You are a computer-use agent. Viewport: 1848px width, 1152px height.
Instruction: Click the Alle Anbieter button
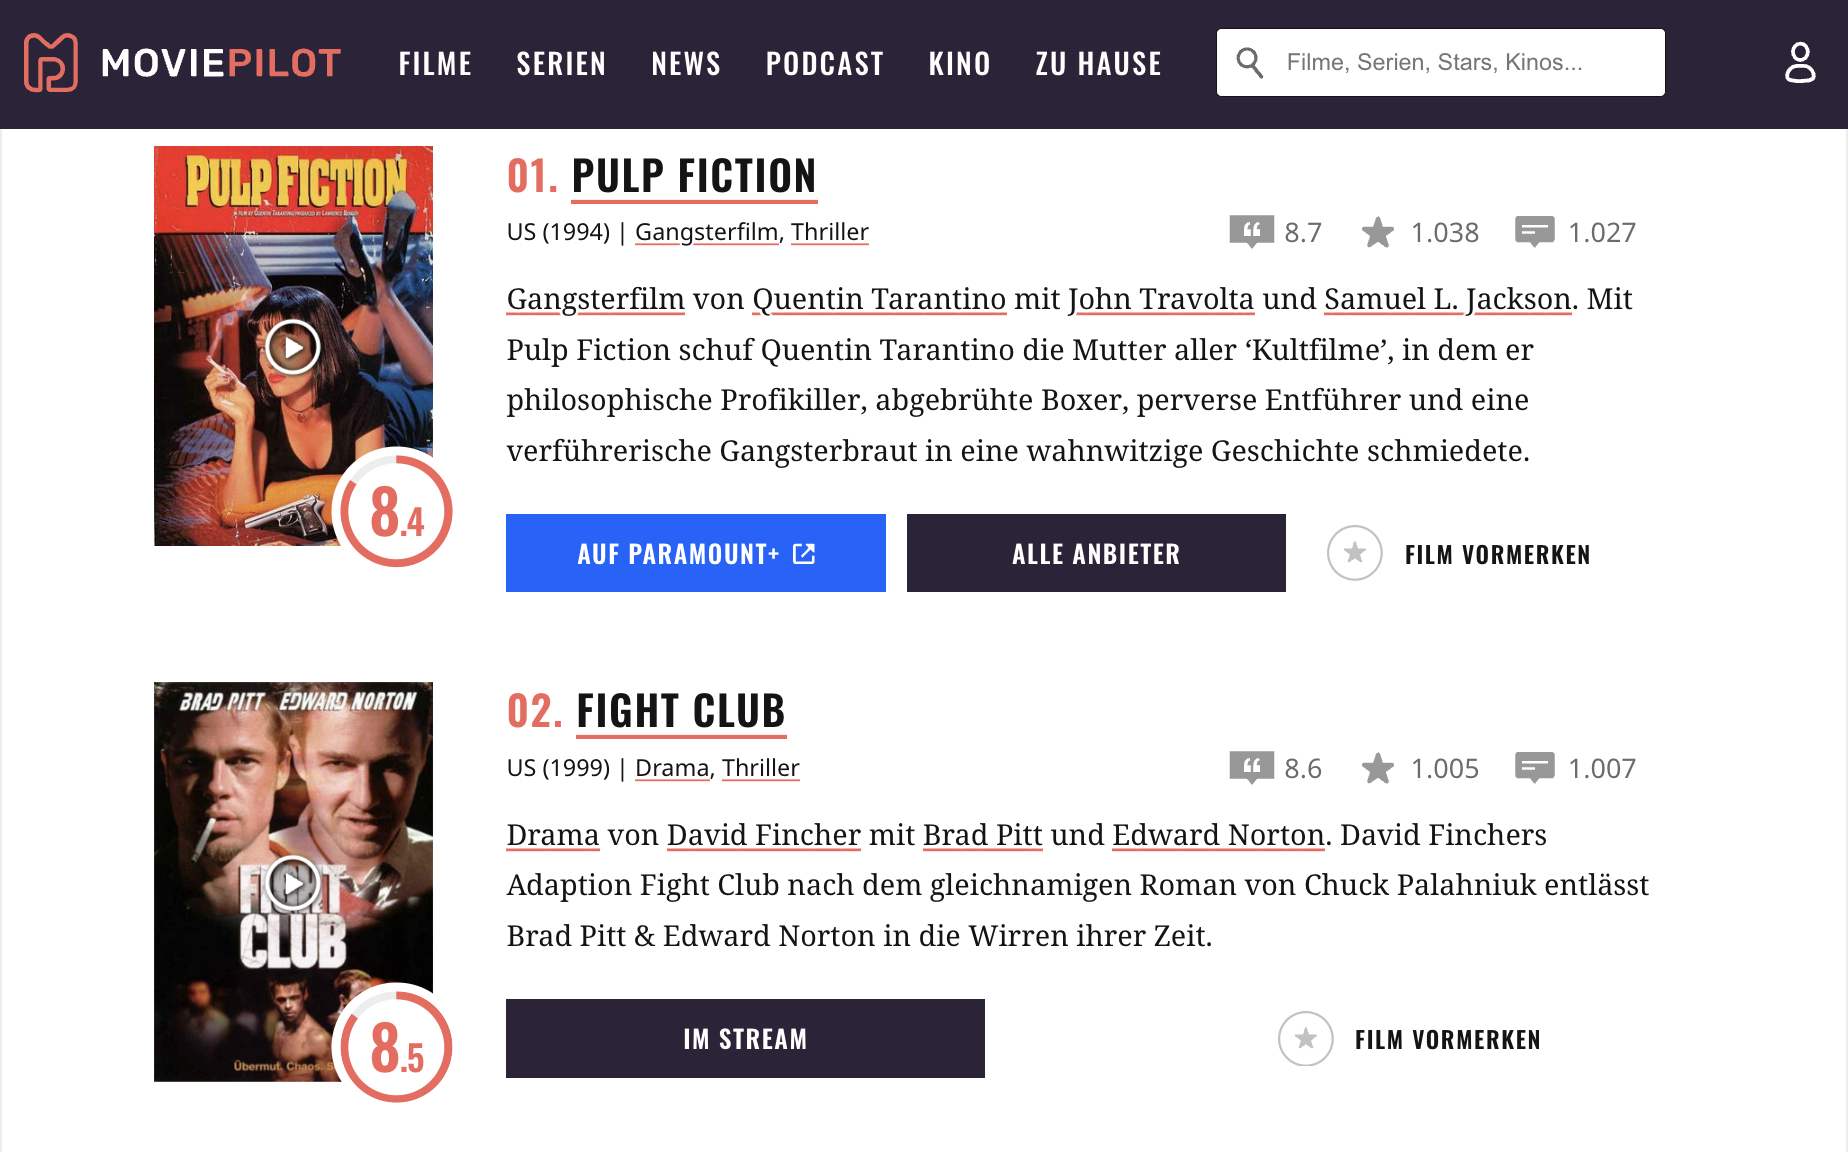tap(1096, 553)
